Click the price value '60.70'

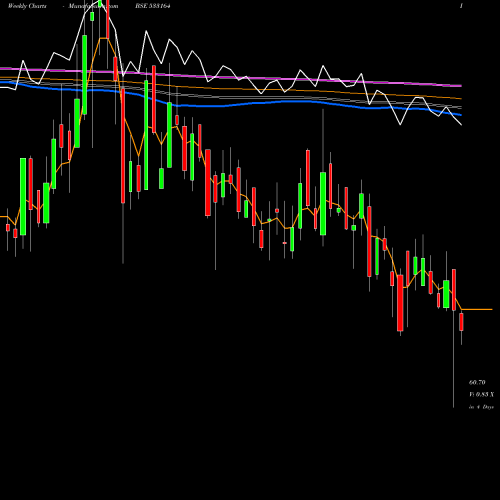pos(477,382)
